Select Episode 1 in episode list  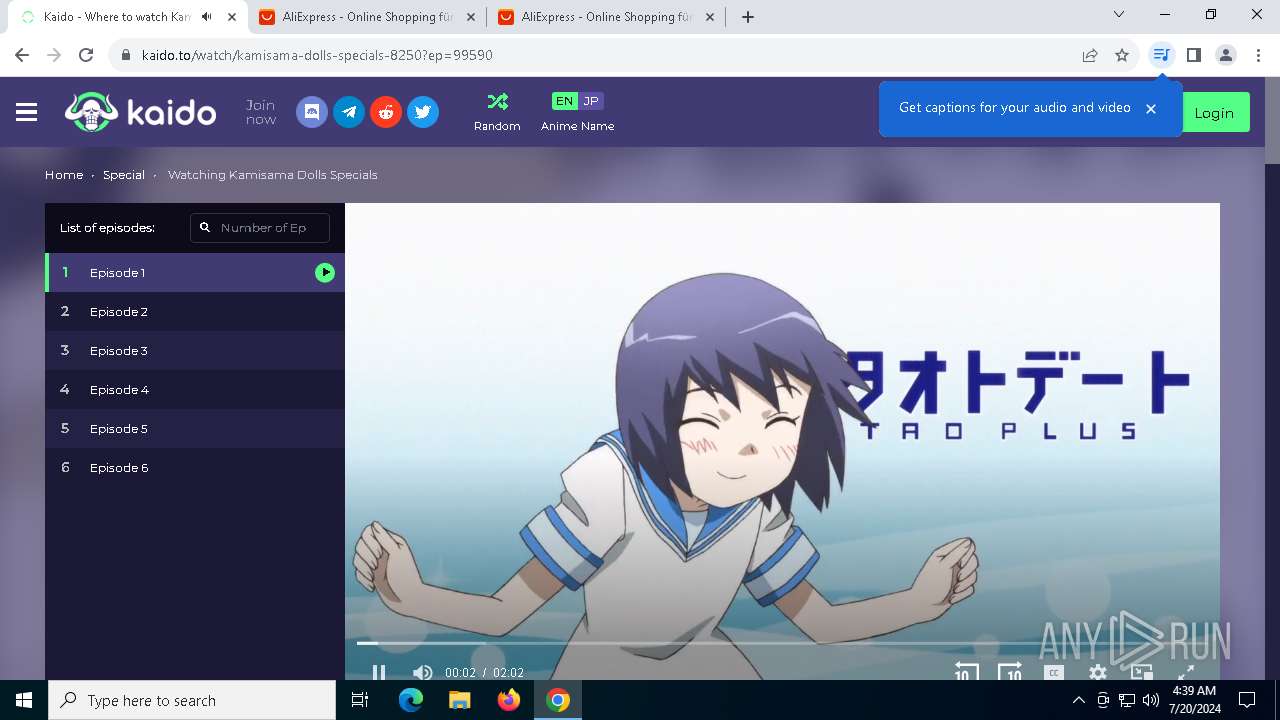point(195,272)
